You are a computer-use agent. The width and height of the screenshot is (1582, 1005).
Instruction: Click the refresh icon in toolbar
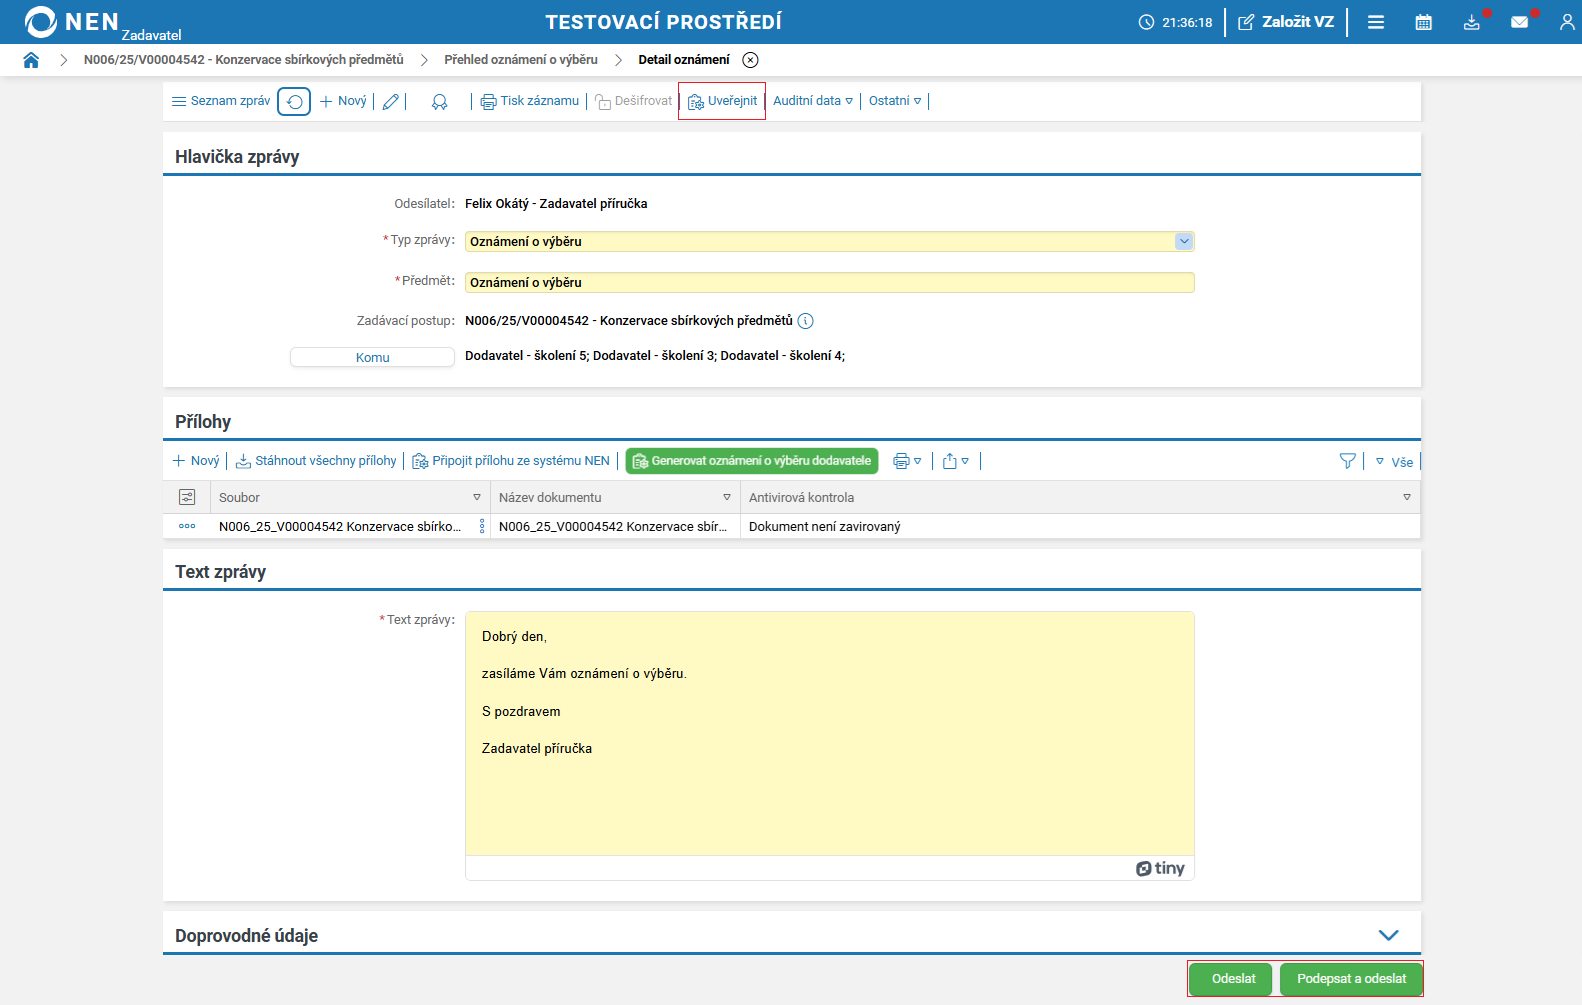tap(294, 101)
